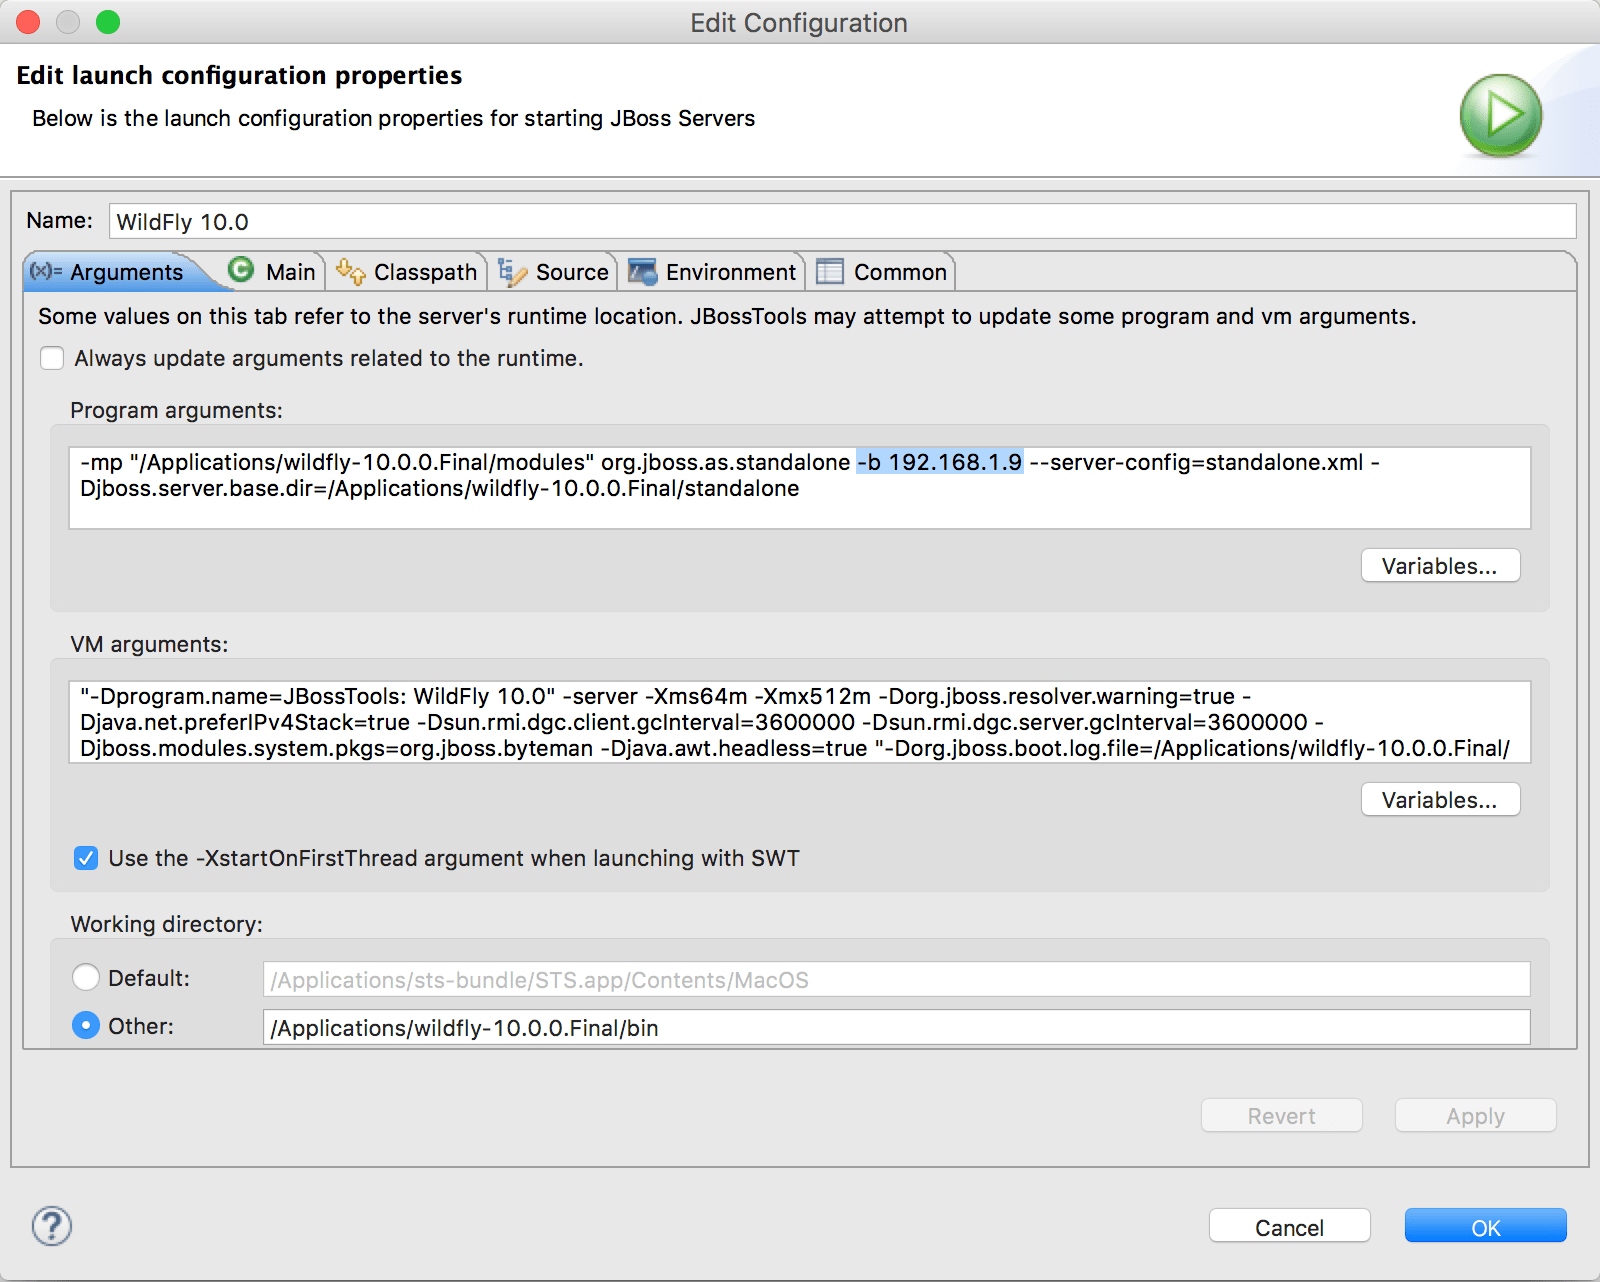Open the Classpath tab
Screen dimensions: 1600x1282
tap(407, 272)
